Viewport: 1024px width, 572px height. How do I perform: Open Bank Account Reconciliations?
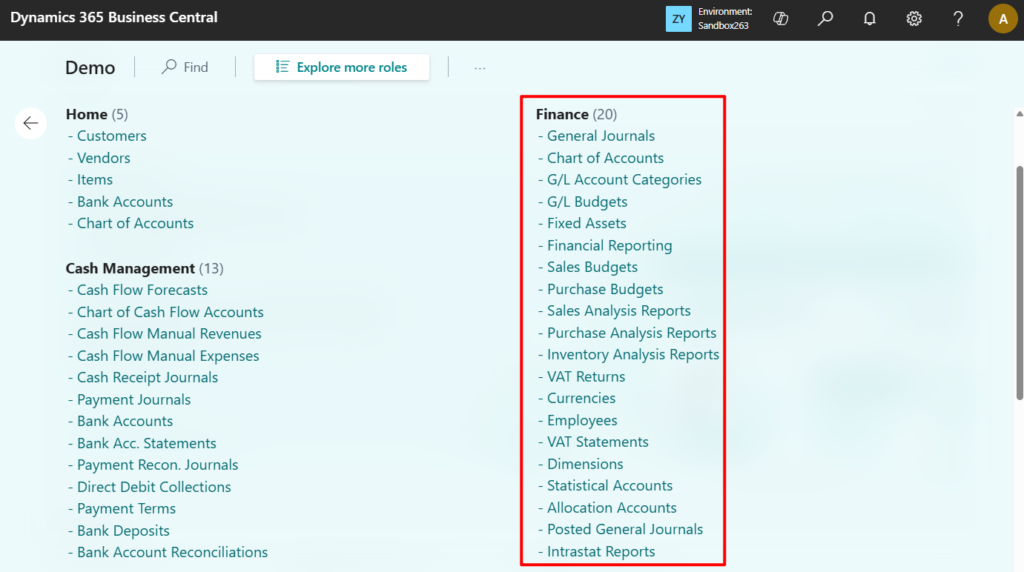[x=172, y=552]
